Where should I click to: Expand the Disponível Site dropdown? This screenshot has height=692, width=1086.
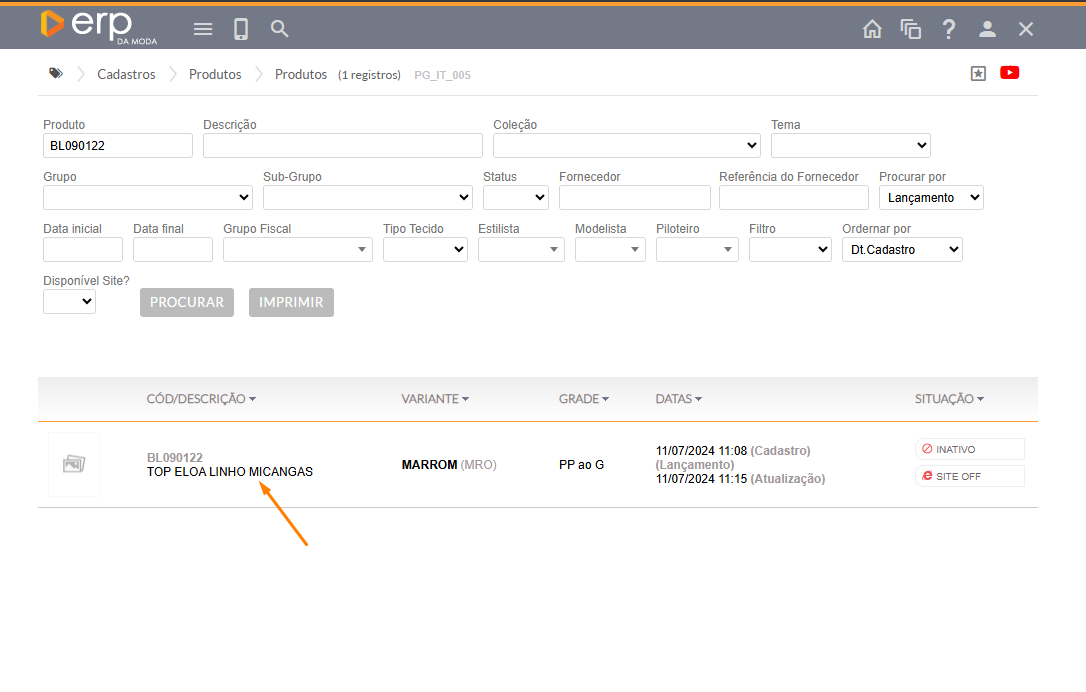point(69,302)
